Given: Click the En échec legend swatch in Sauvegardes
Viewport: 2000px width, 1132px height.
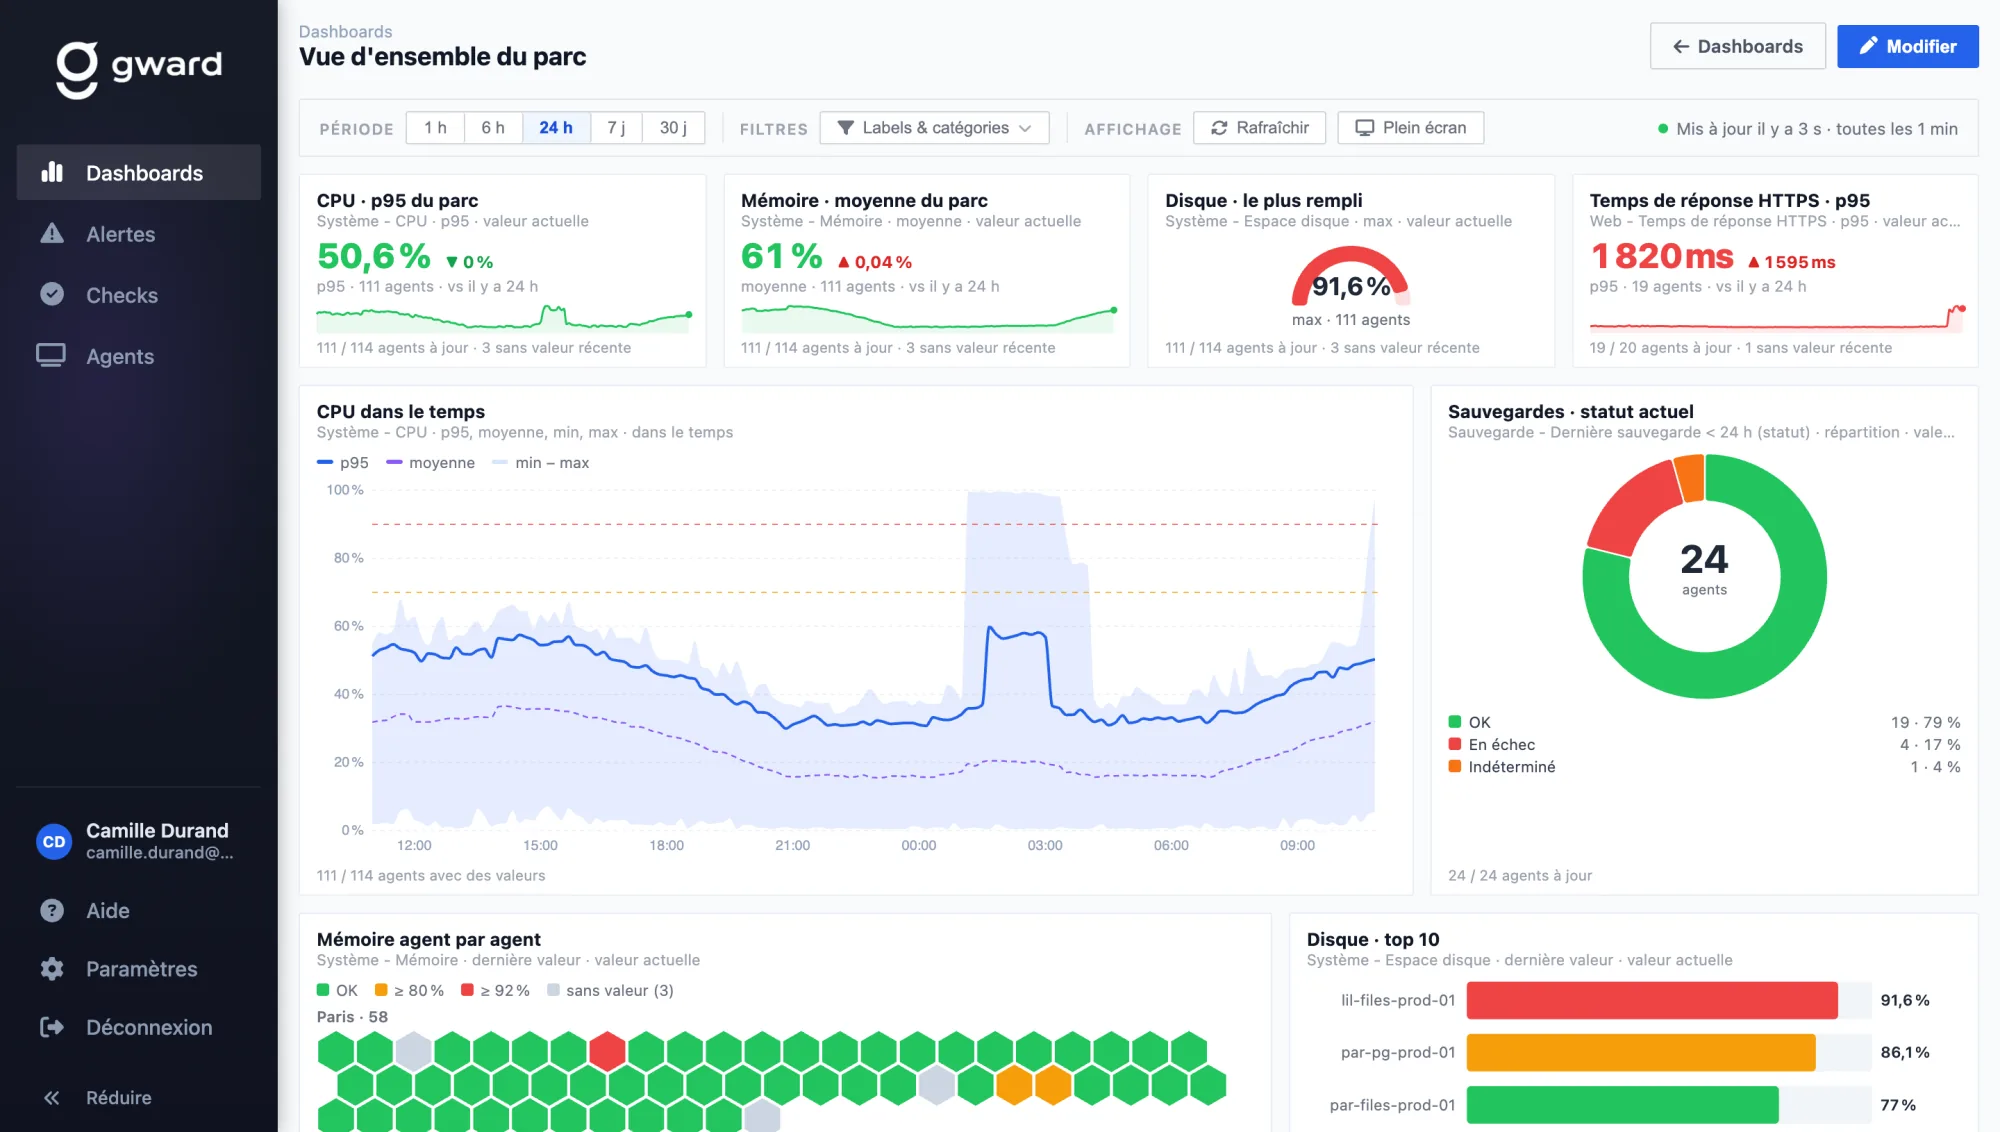Looking at the screenshot, I should pos(1455,744).
